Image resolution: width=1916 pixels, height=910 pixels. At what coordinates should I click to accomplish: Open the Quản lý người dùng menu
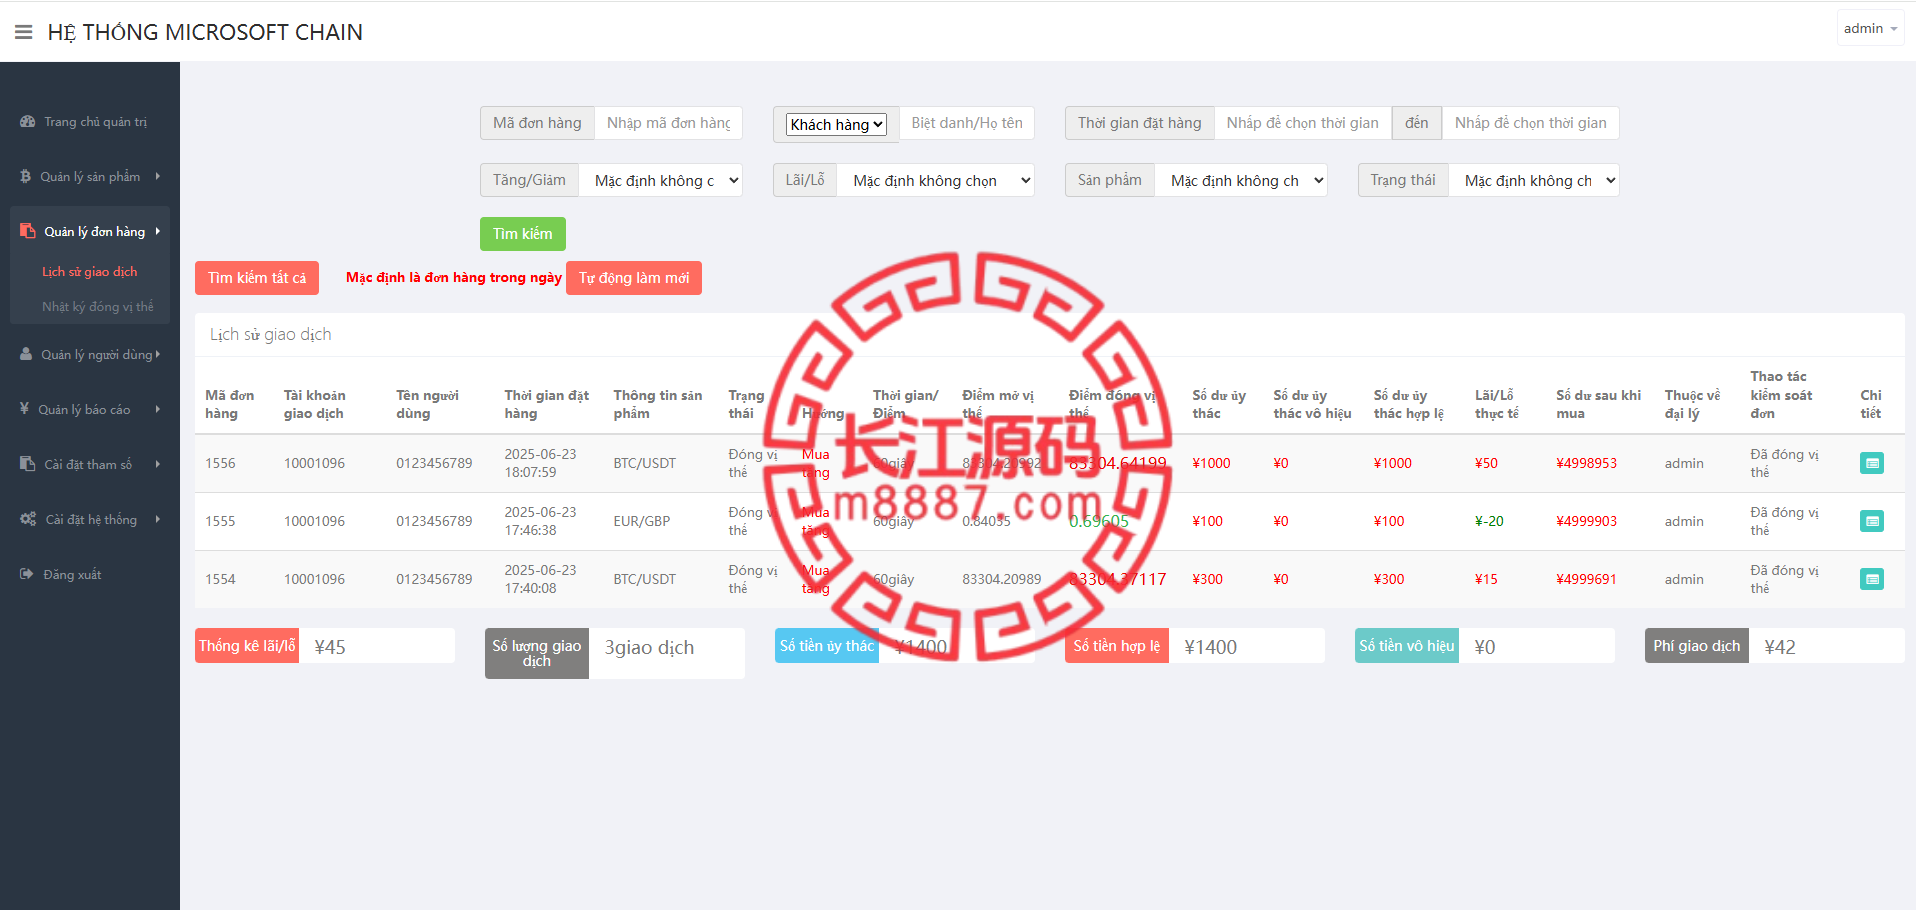tap(90, 354)
